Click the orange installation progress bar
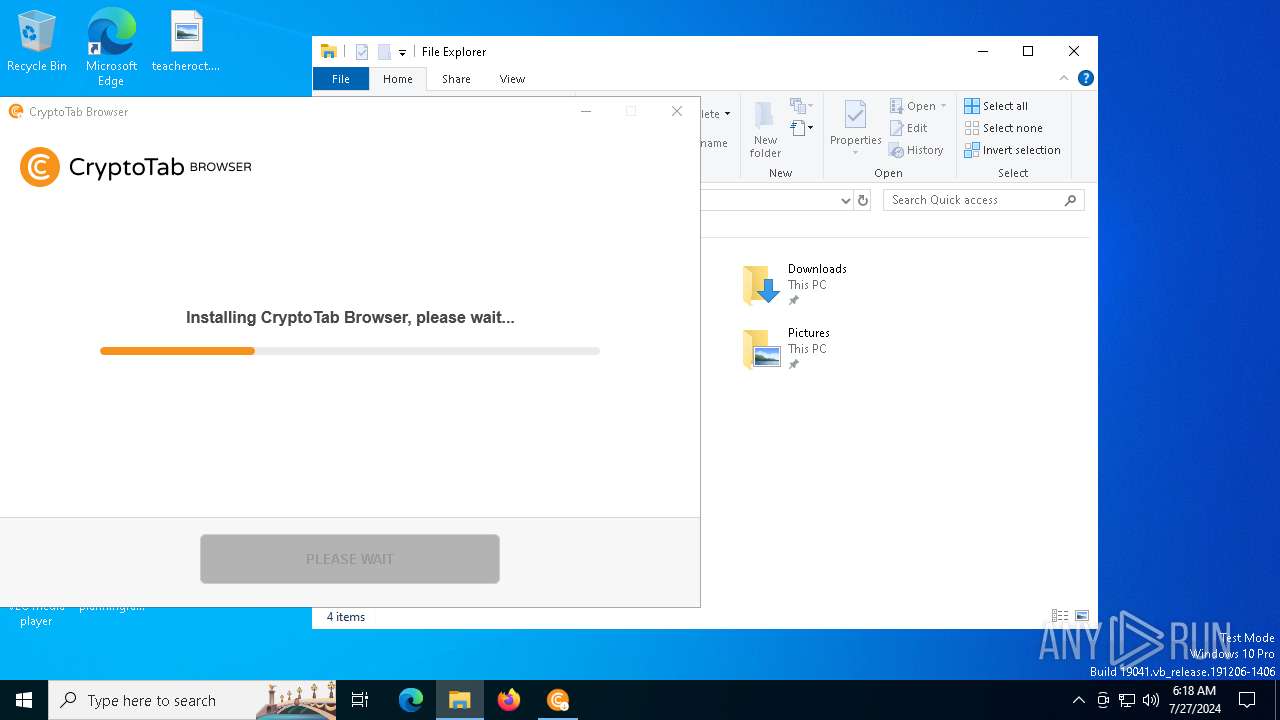The width and height of the screenshot is (1280, 720). coord(350,351)
